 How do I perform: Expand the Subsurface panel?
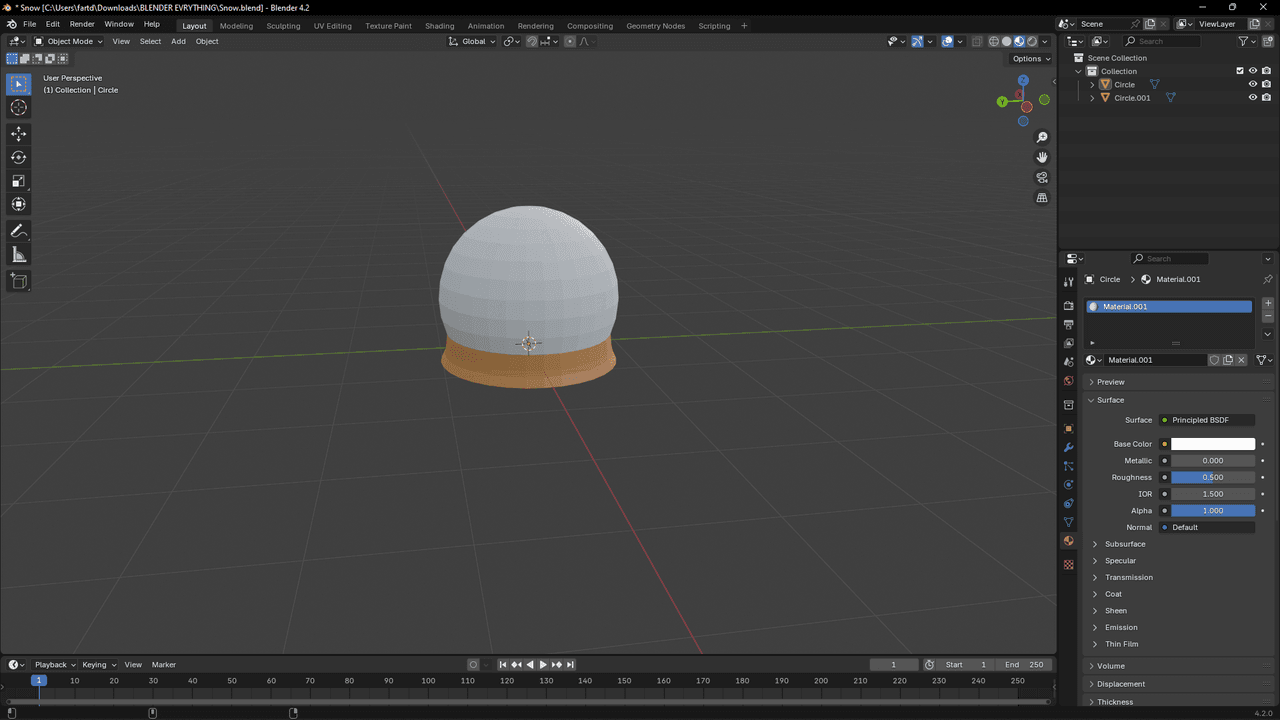(1125, 544)
